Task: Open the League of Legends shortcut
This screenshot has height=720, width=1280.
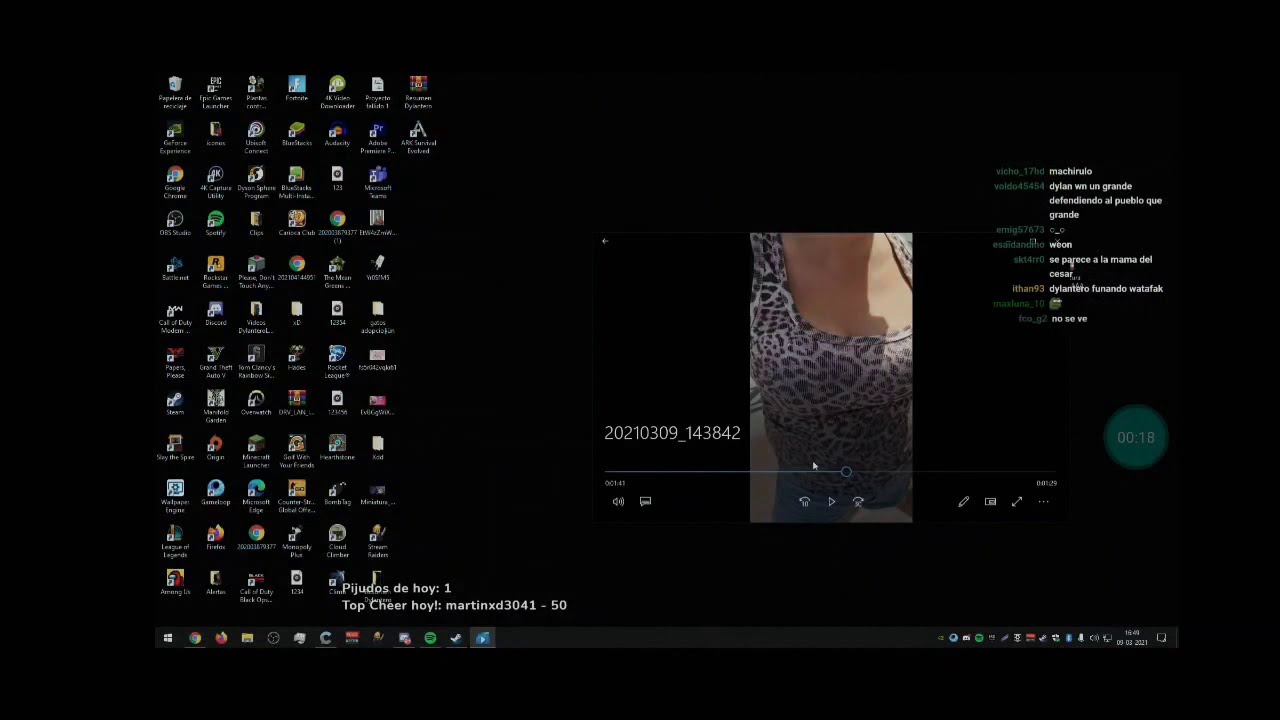Action: point(175,541)
